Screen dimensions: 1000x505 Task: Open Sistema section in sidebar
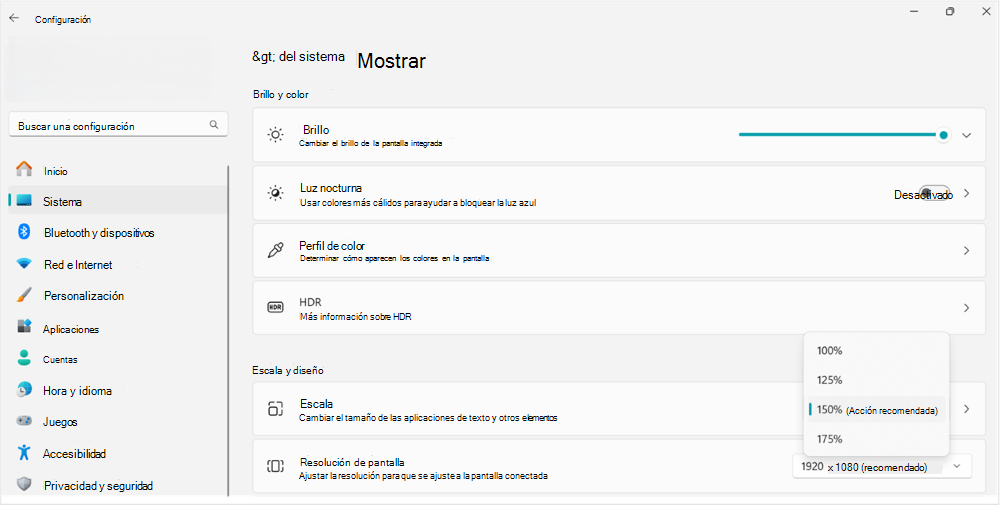click(x=118, y=201)
